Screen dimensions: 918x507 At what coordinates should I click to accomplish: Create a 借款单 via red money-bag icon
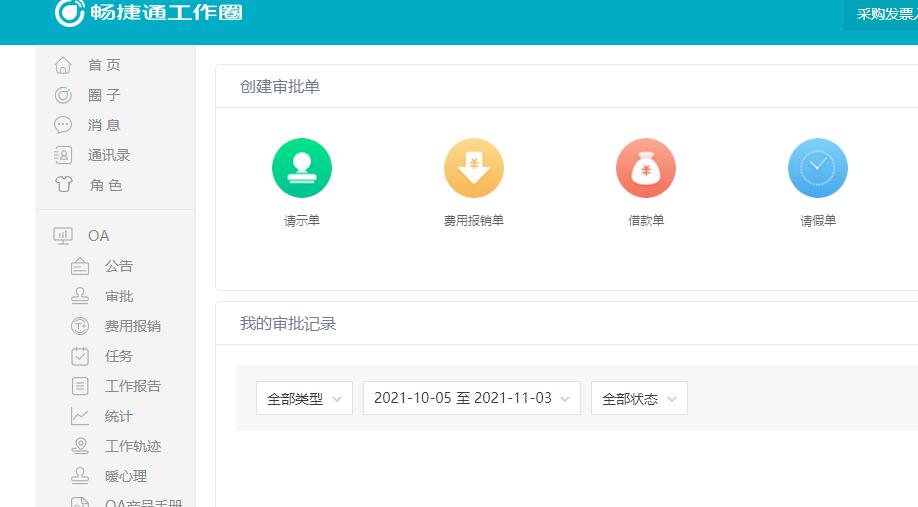(646, 168)
